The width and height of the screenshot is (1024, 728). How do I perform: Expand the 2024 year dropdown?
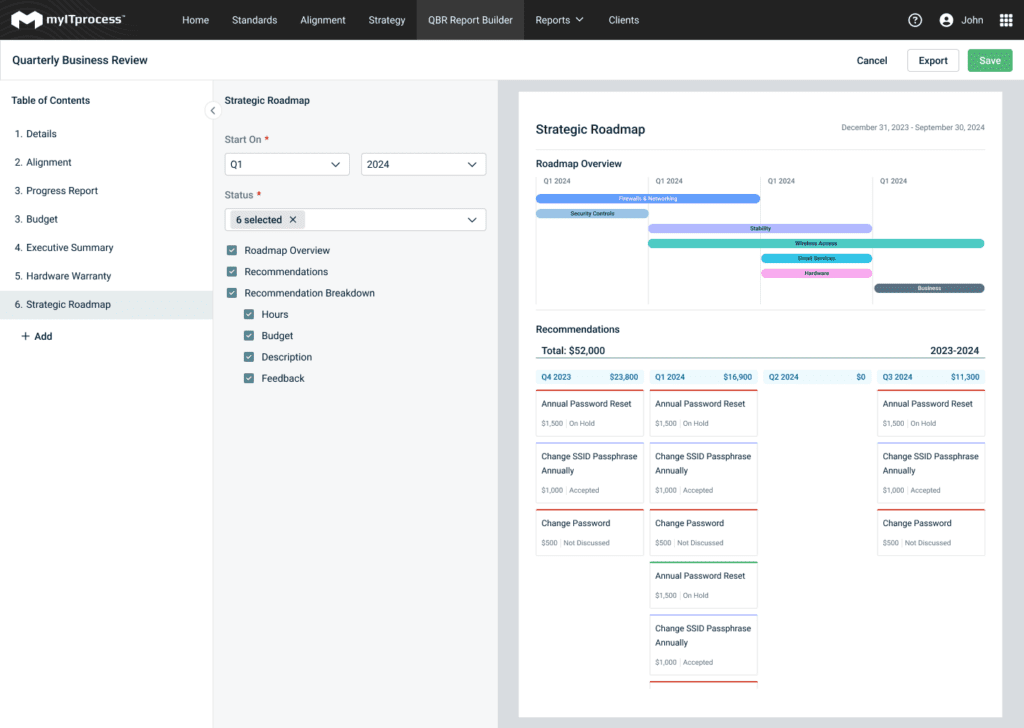(x=423, y=165)
